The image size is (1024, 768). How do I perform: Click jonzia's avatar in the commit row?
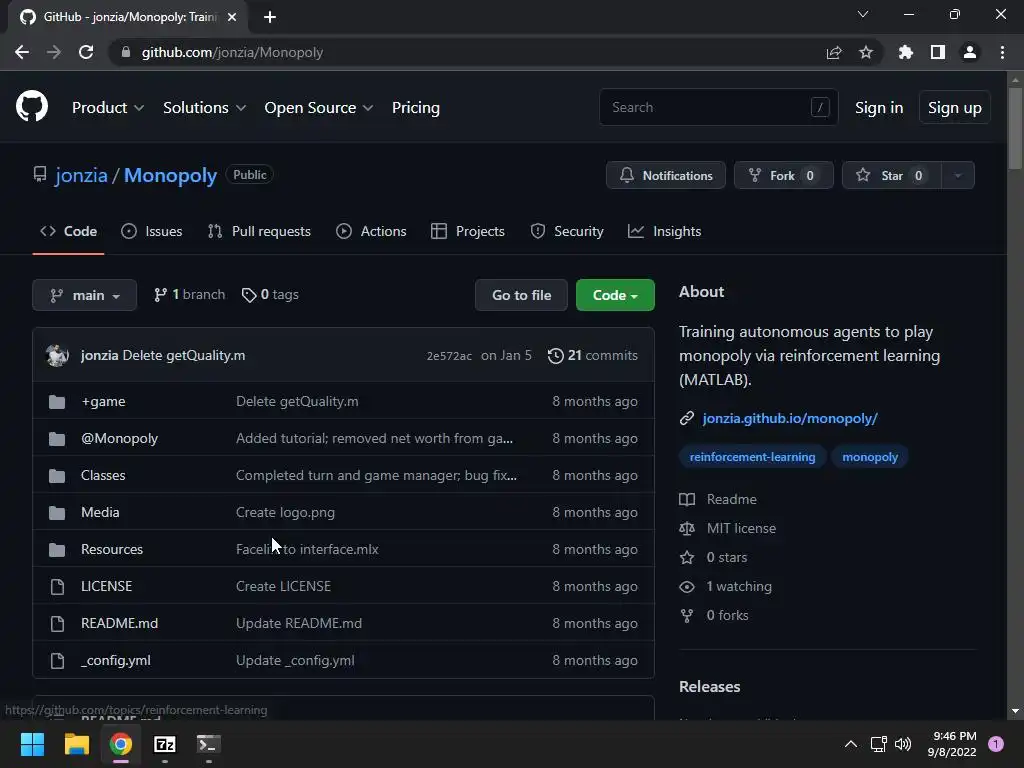coord(57,355)
